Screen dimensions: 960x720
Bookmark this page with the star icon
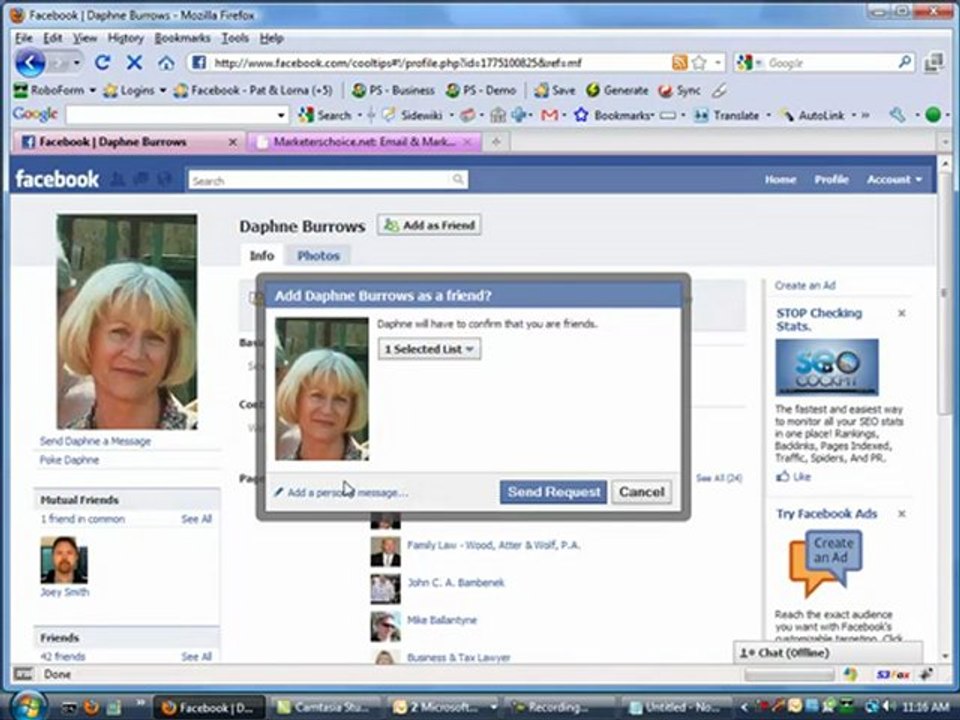[x=699, y=62]
